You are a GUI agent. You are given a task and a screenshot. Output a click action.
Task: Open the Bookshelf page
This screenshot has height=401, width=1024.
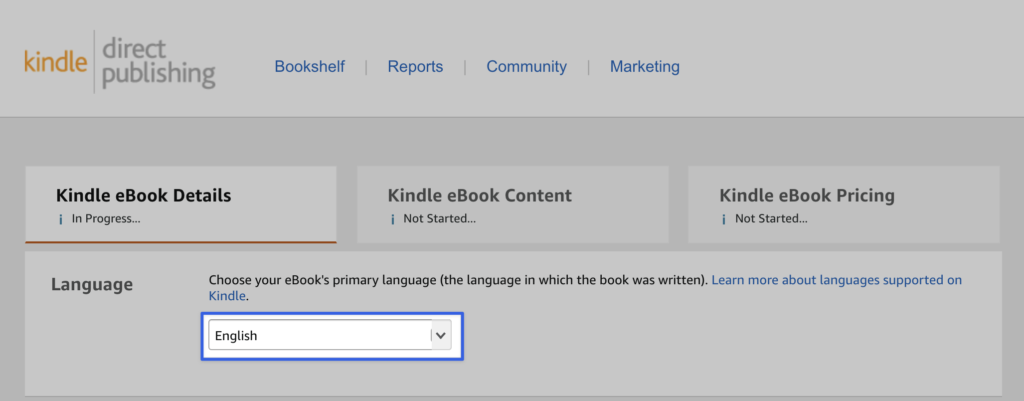click(310, 67)
